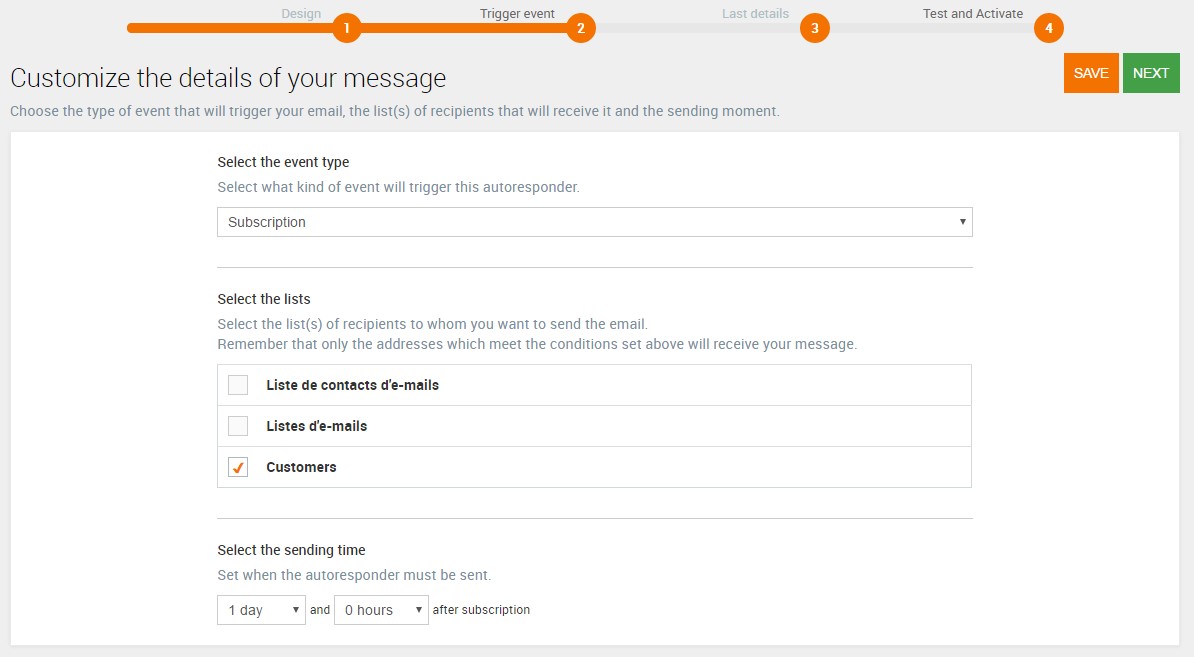Screen dimensions: 1194x657
Task: Open the Subscription event type dropdown
Action: coord(595,222)
